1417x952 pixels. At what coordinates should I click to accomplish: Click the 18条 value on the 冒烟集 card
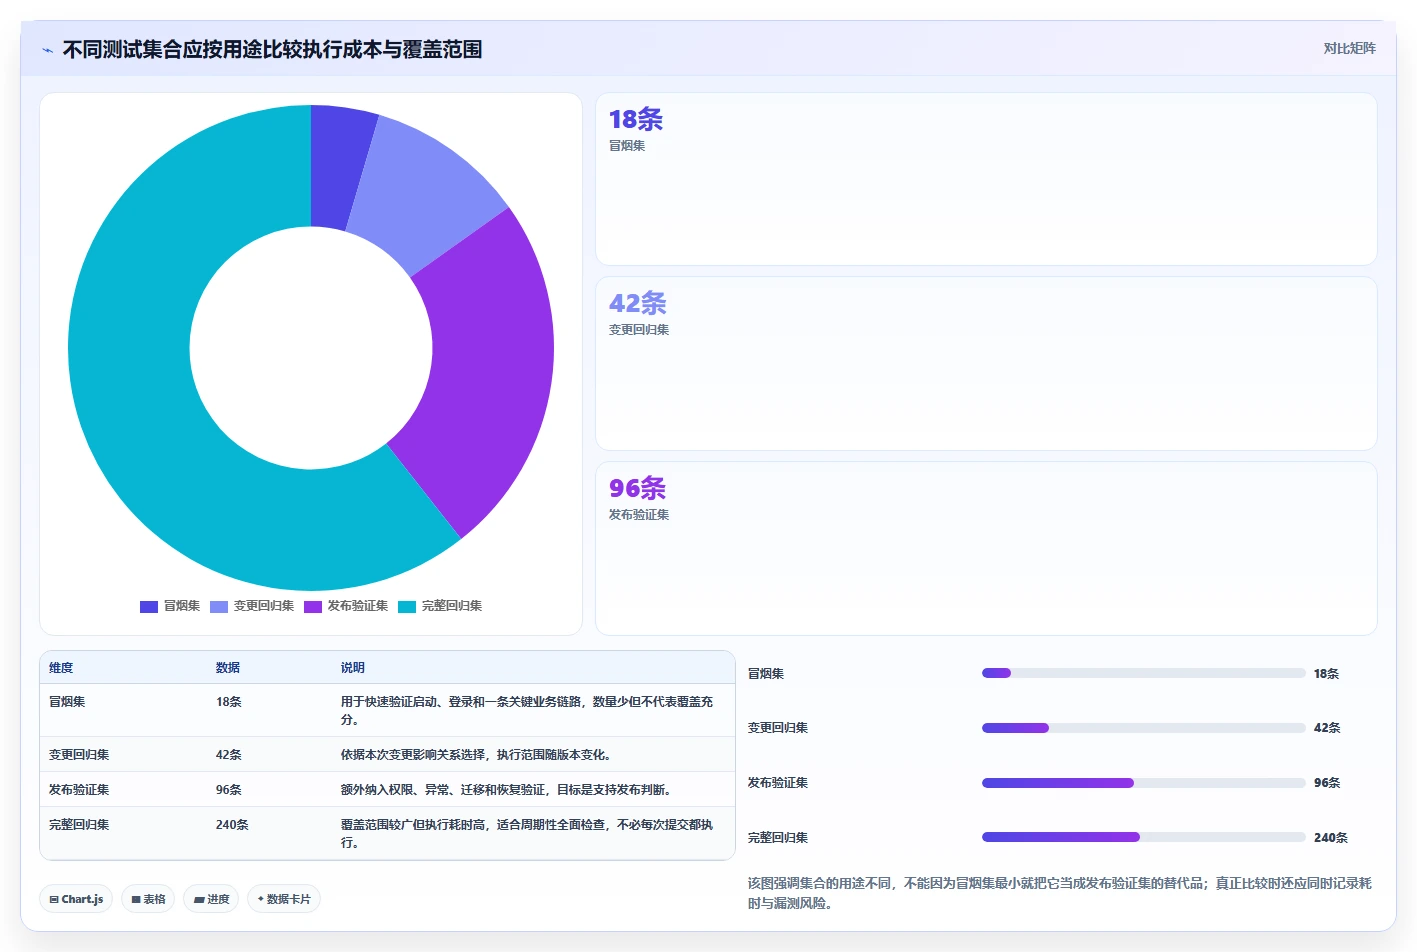(636, 119)
